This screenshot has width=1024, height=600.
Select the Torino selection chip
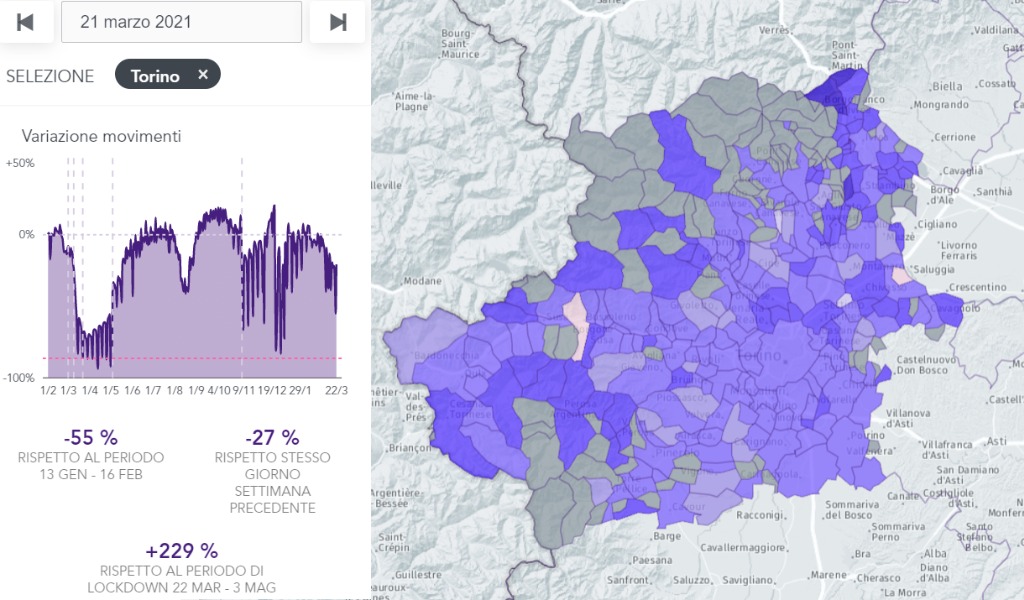point(156,75)
